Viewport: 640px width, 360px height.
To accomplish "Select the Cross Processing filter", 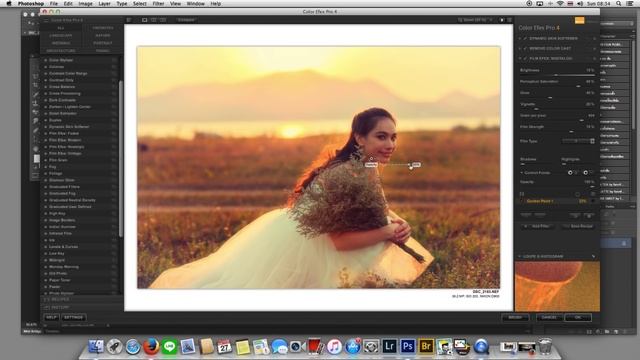I will tap(65, 93).
